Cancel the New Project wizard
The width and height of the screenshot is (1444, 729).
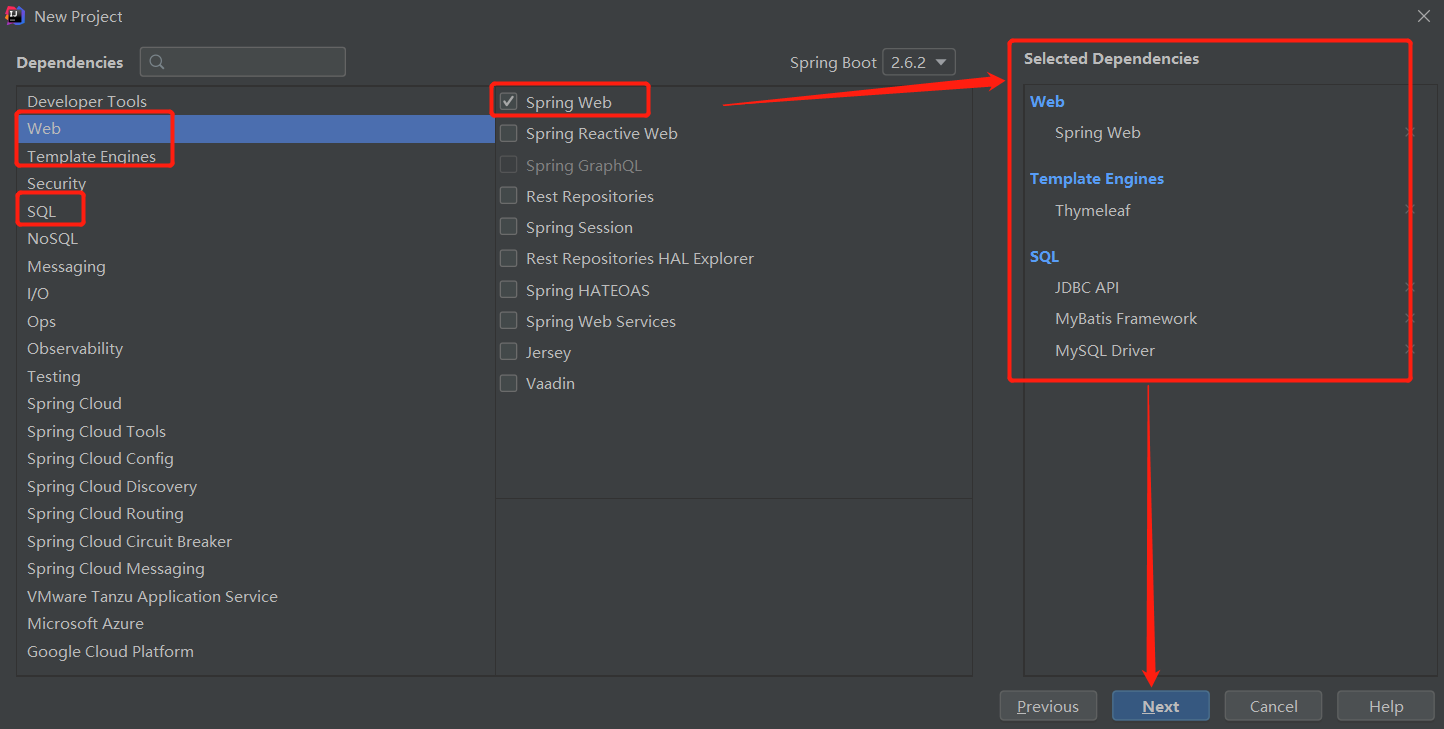coord(1274,706)
